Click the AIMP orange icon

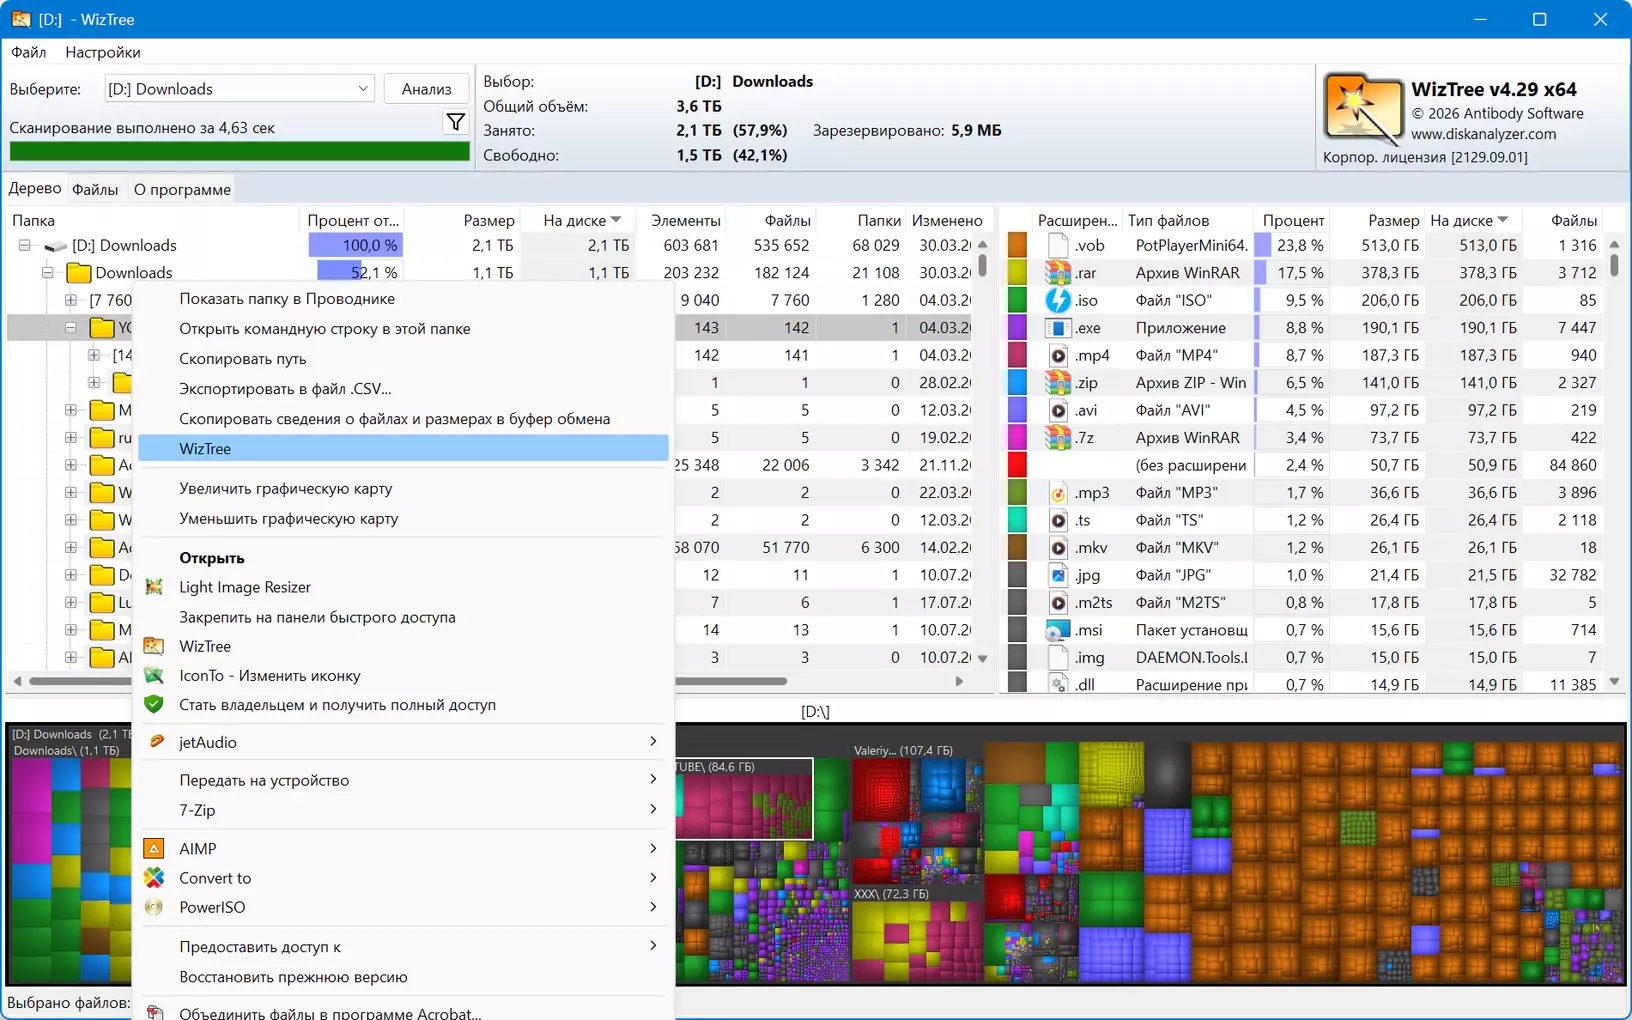click(154, 849)
